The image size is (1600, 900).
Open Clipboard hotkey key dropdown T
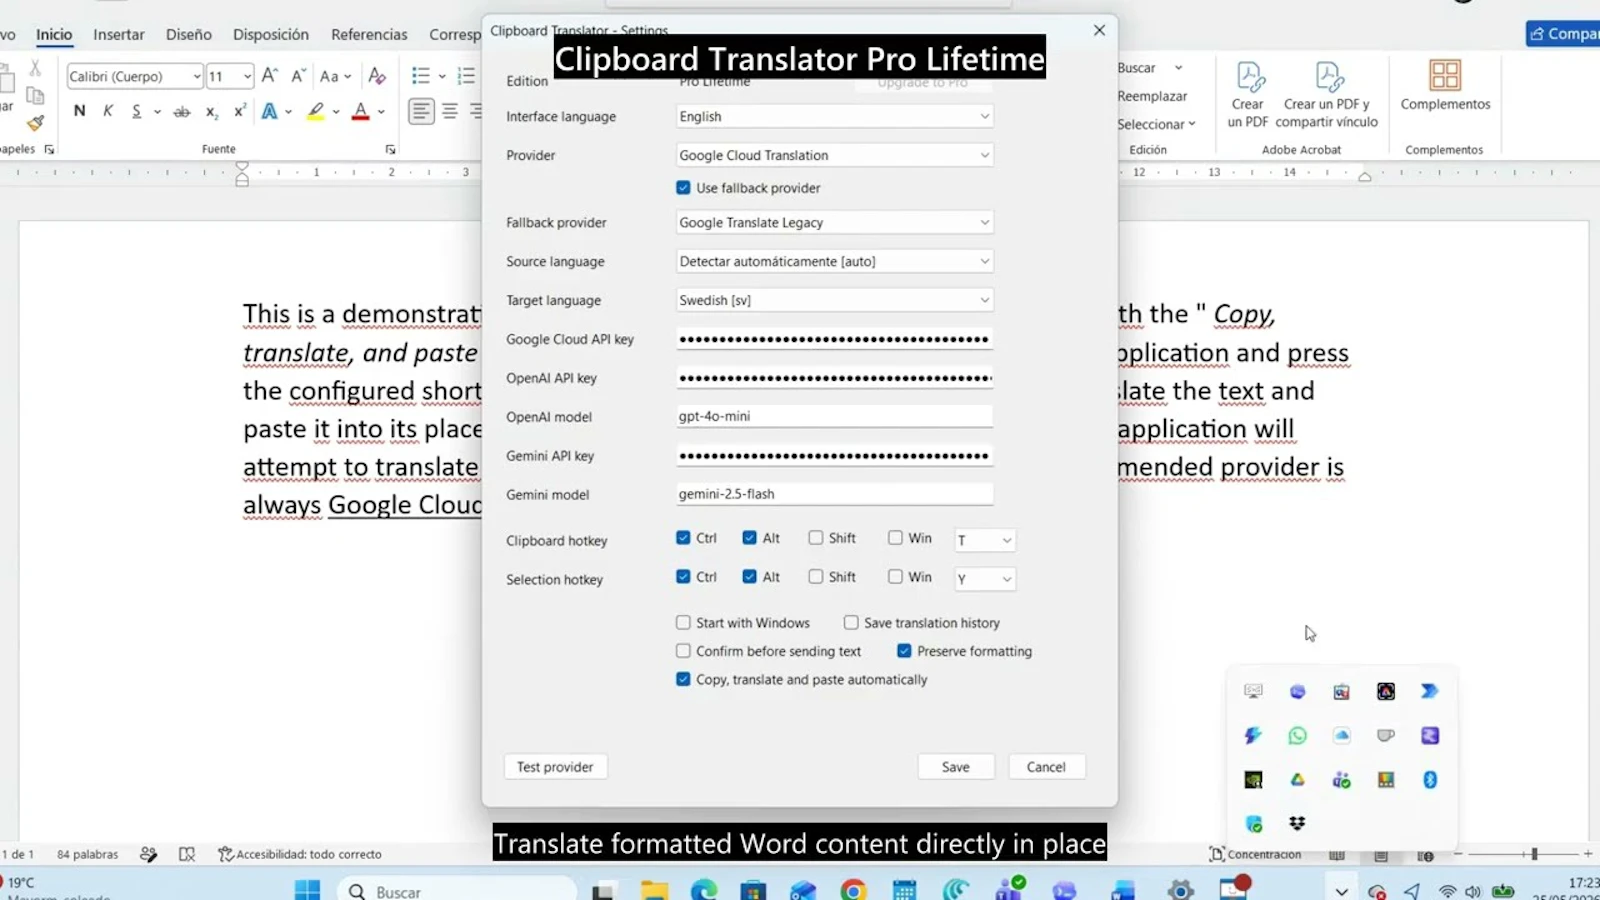[x=985, y=540]
